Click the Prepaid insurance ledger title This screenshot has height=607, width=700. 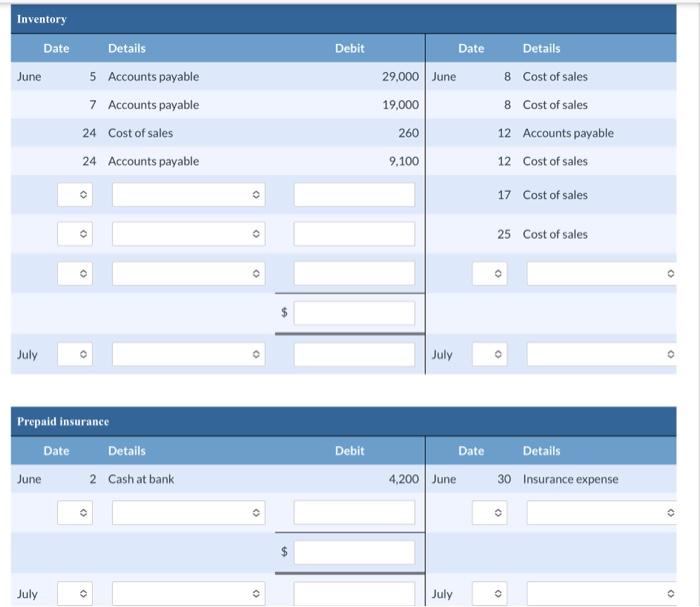(x=63, y=421)
